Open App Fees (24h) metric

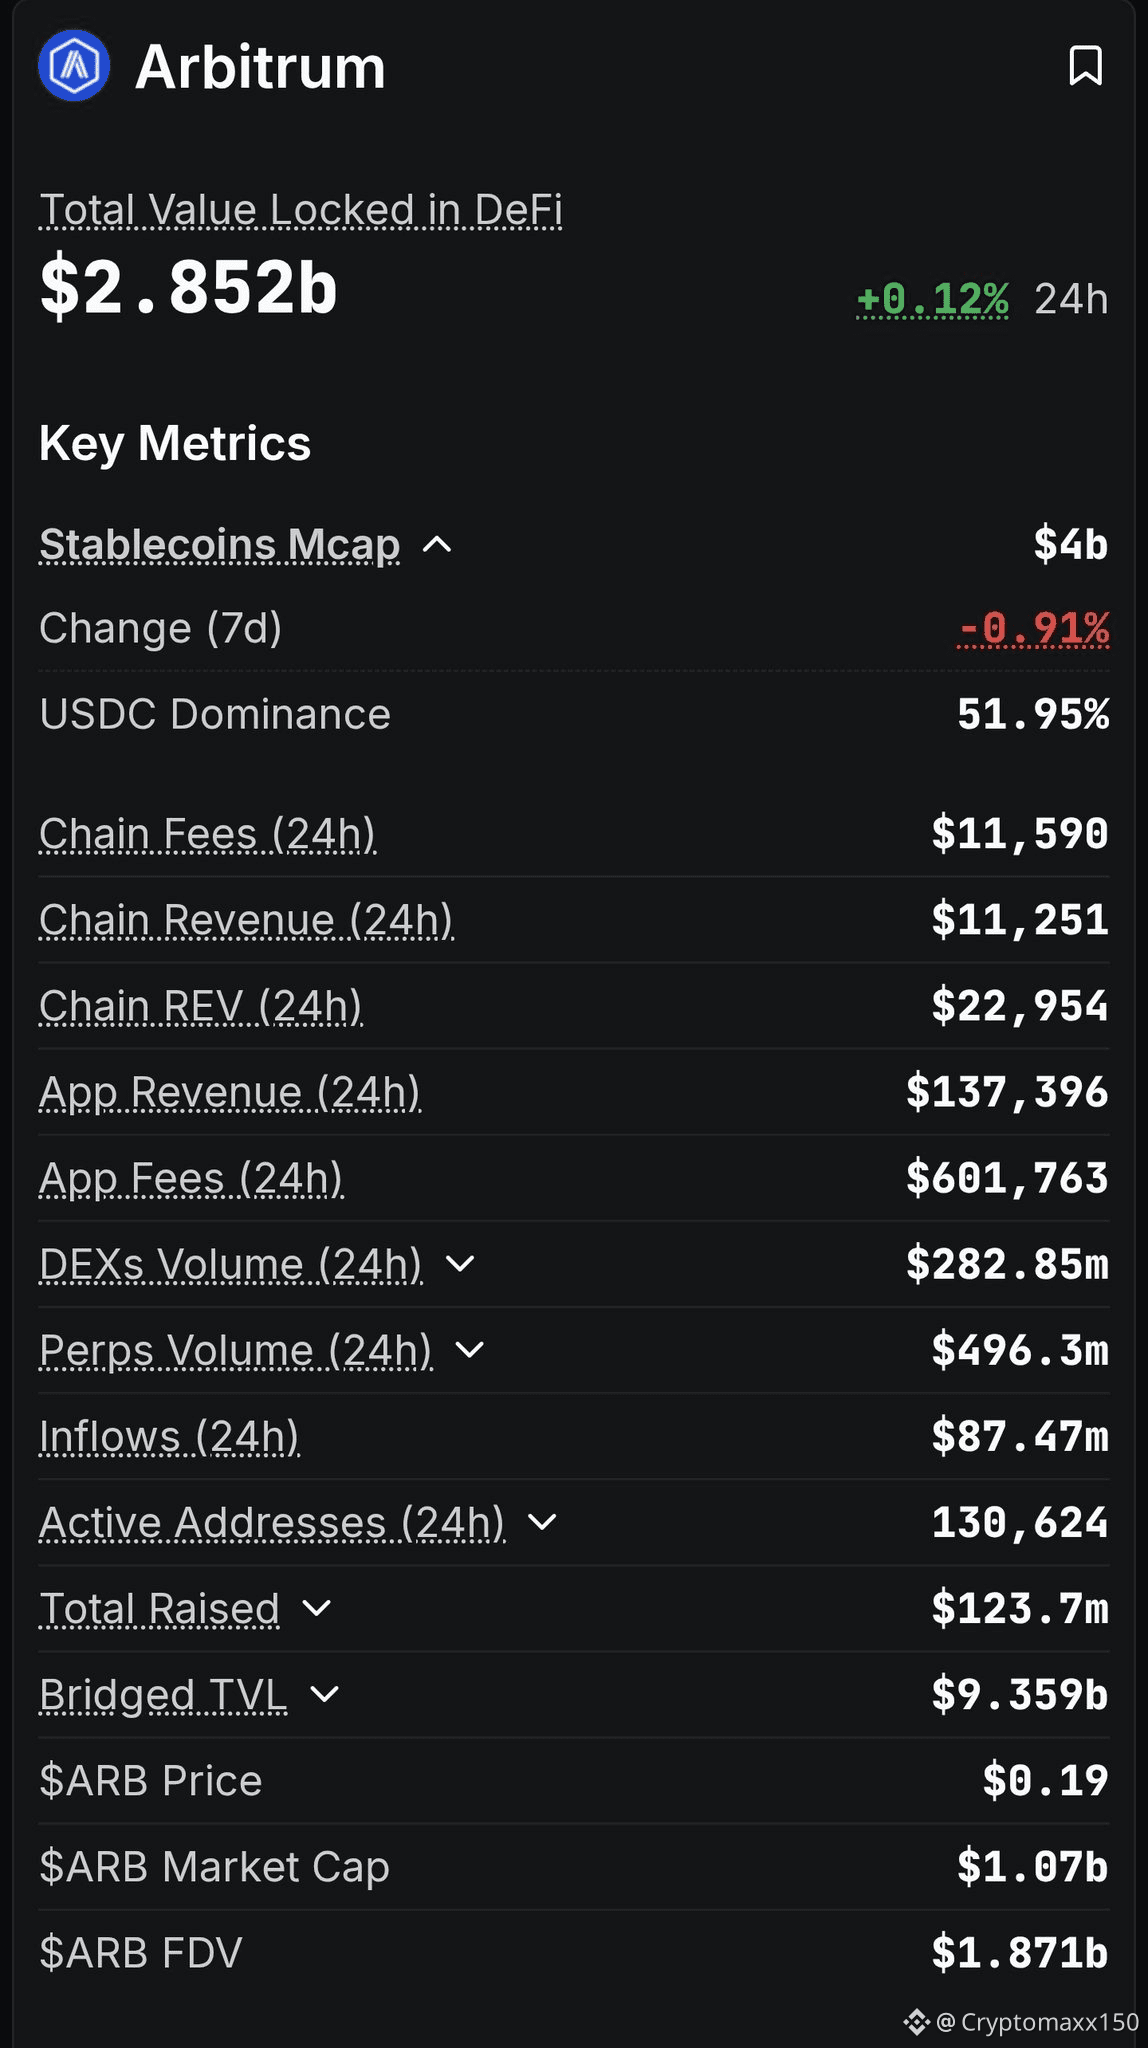pos(191,1179)
